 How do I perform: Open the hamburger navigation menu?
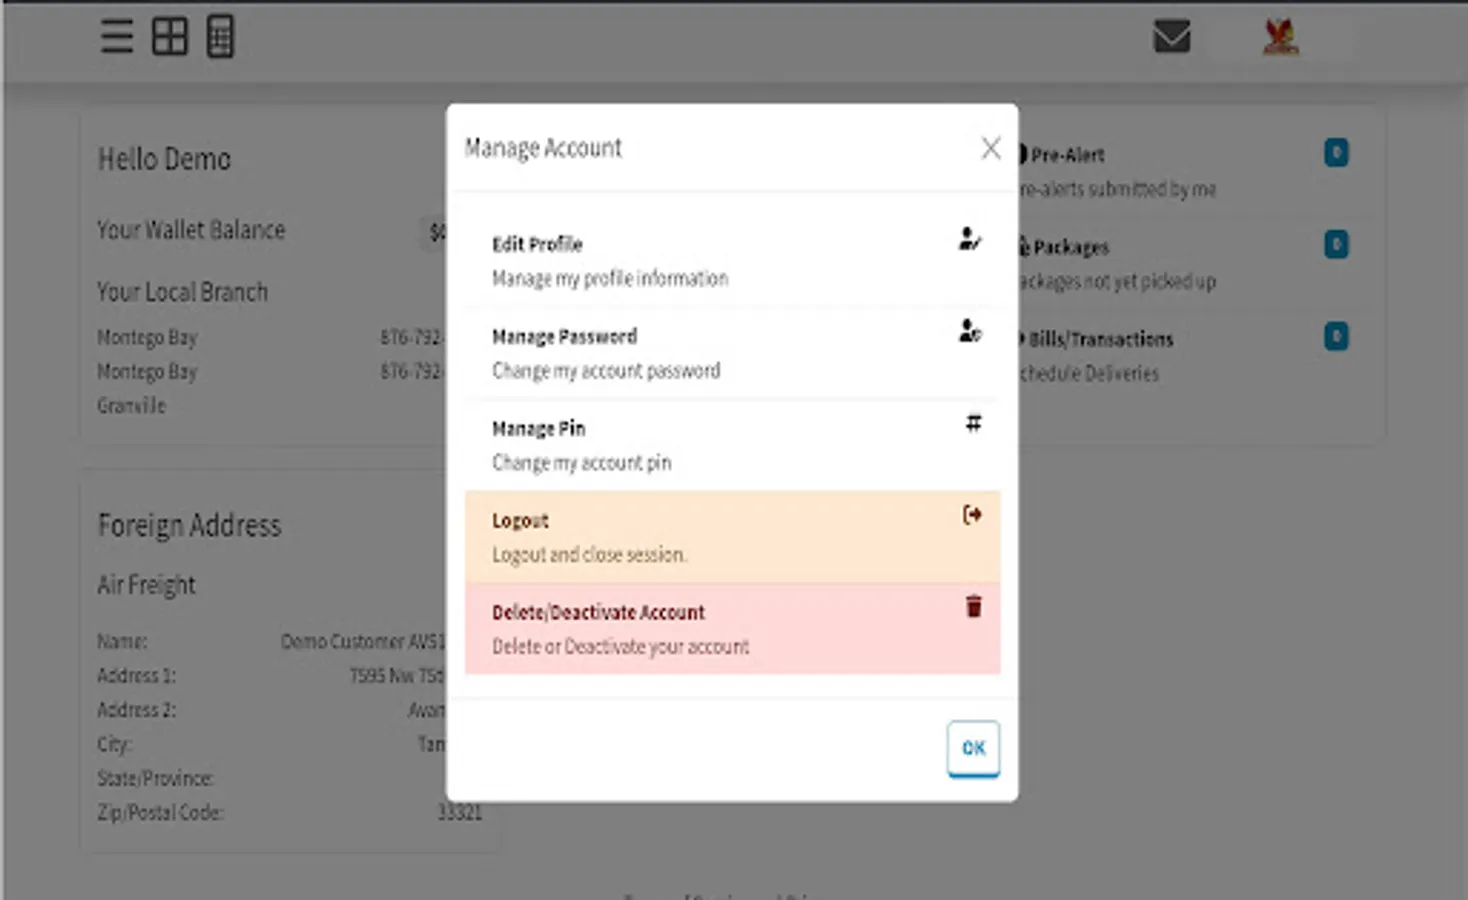tap(115, 37)
